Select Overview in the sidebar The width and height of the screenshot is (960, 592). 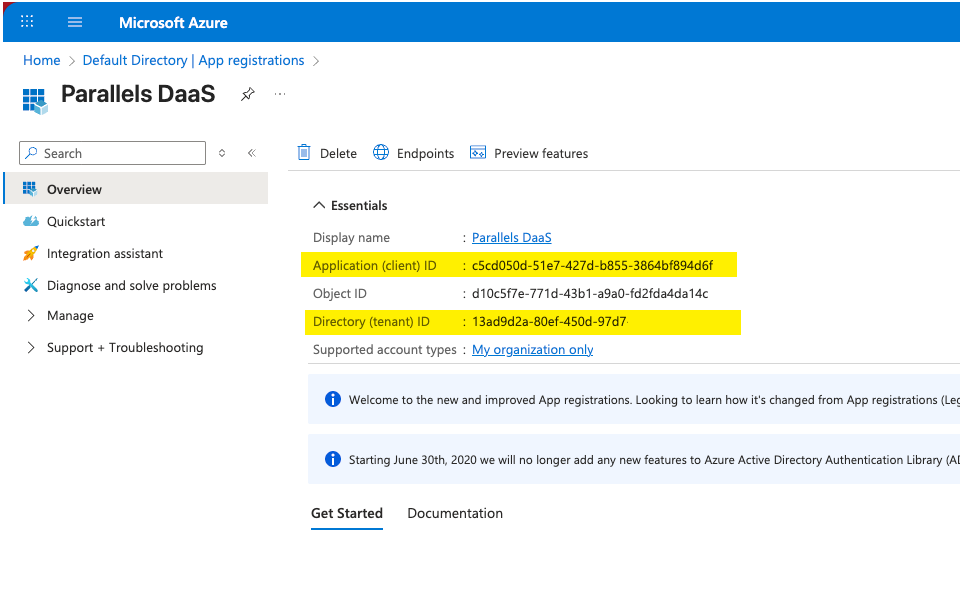click(74, 189)
